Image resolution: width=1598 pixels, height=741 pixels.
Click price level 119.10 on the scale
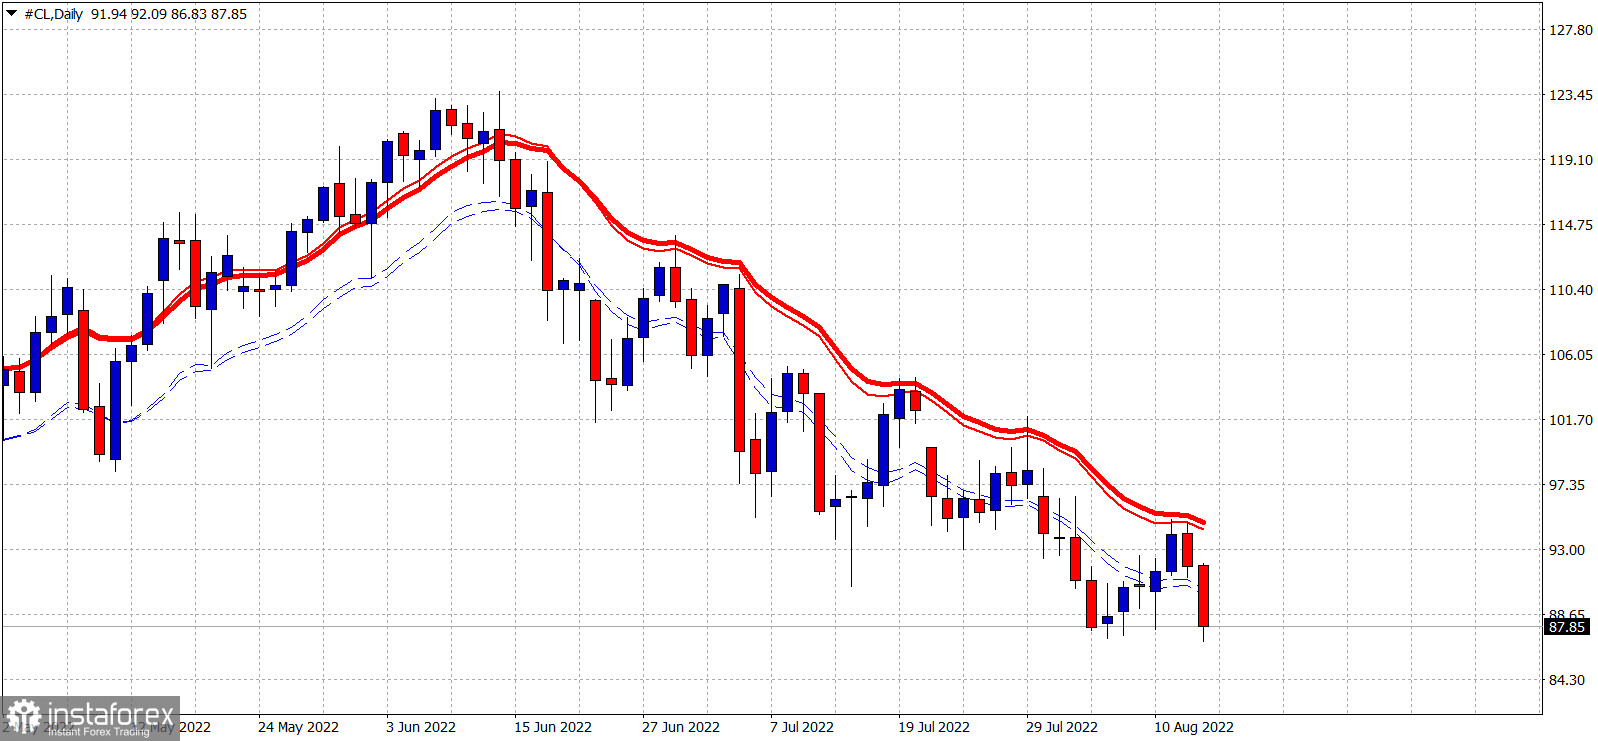pos(1570,160)
